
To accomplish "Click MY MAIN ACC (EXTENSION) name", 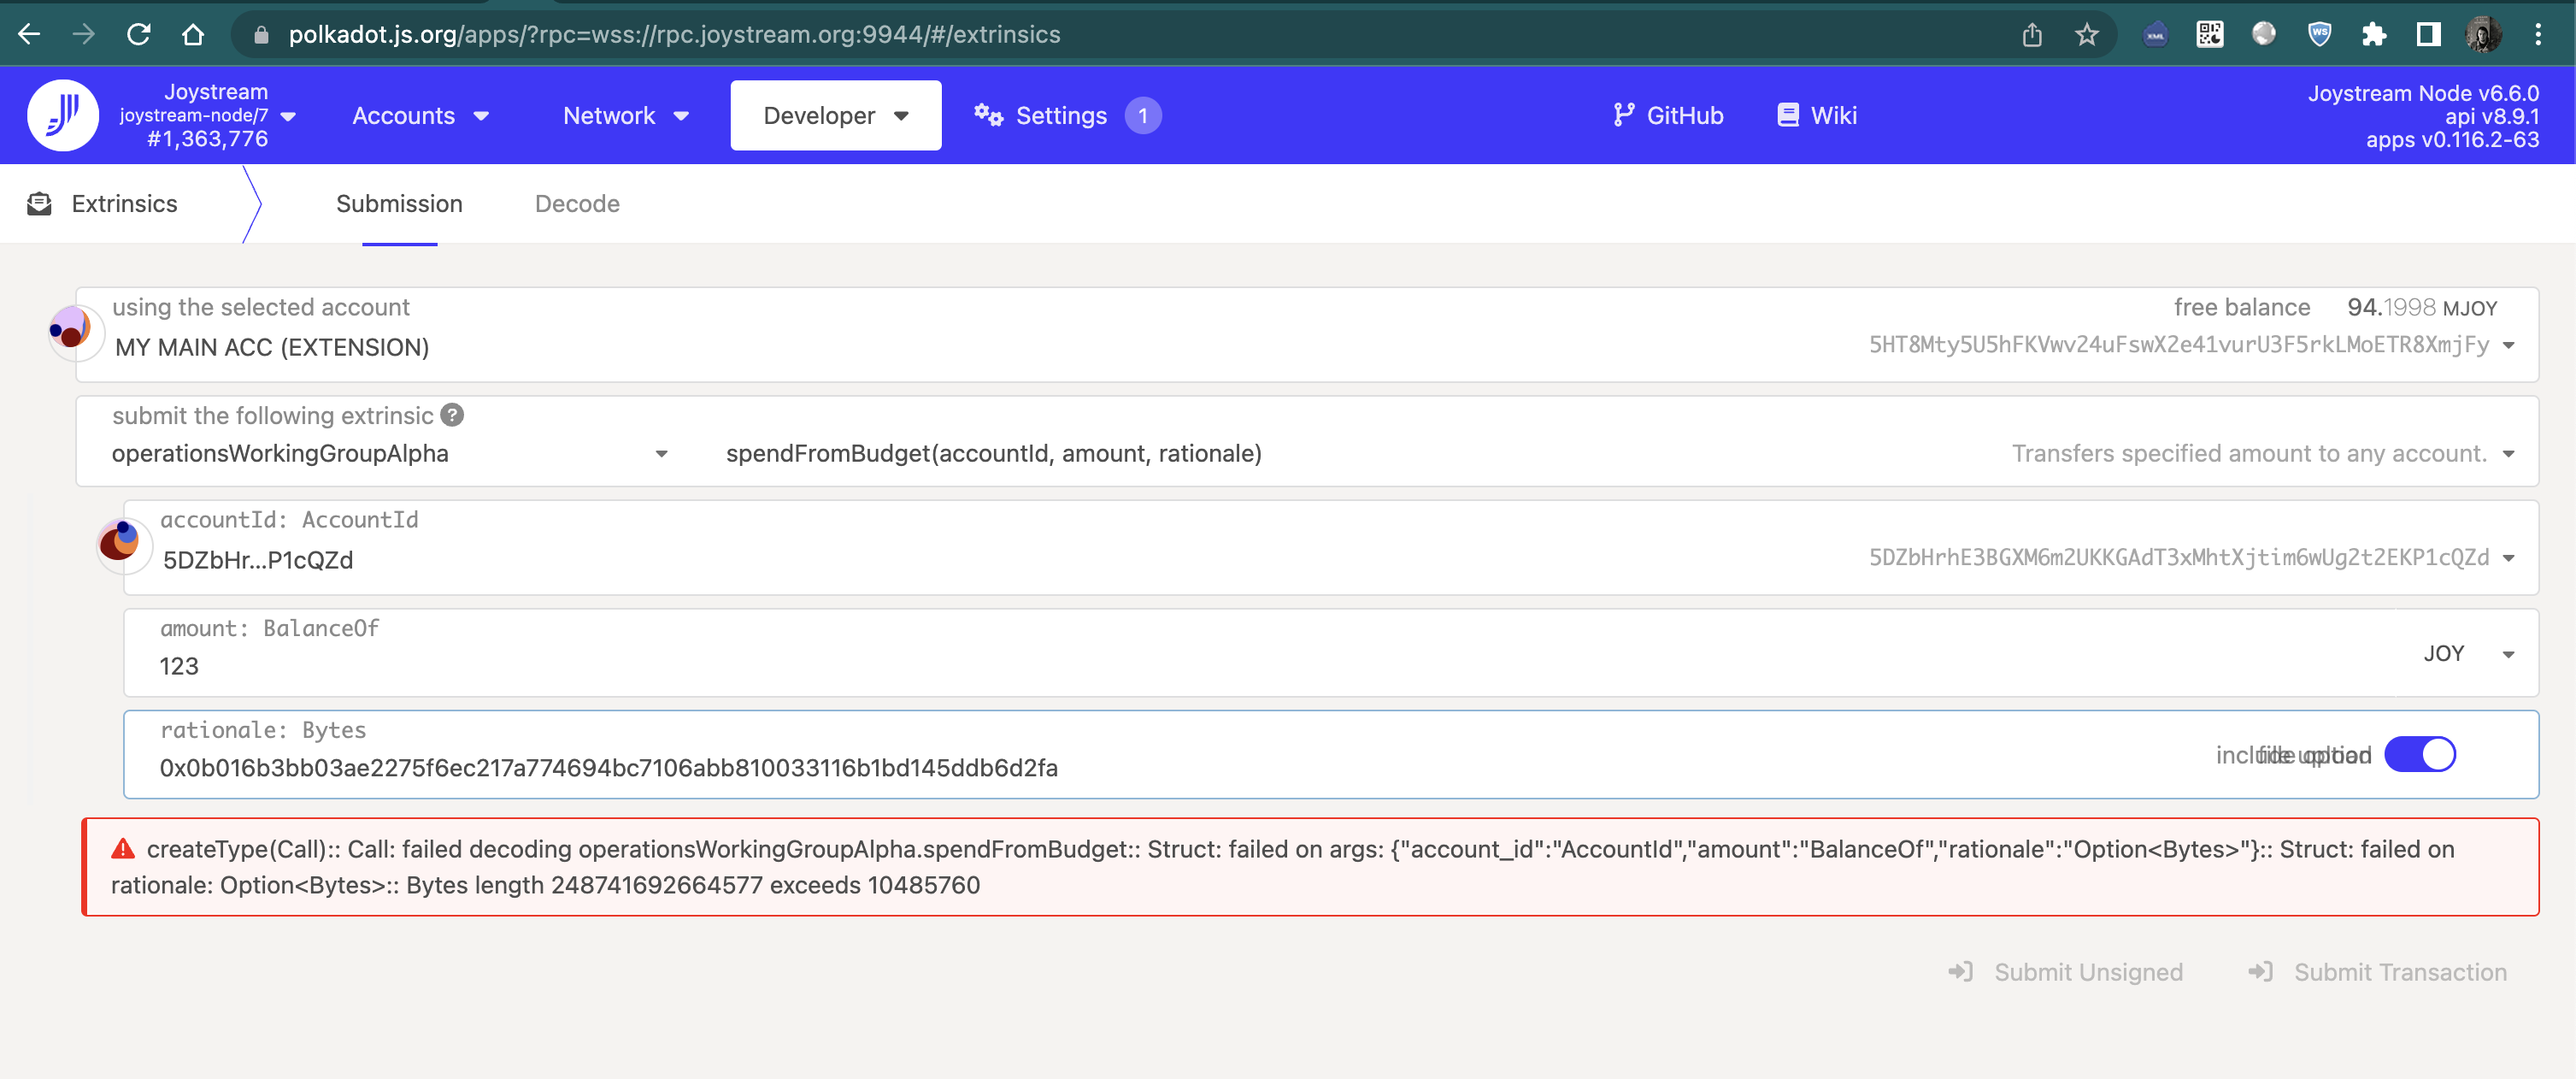I will click(x=272, y=347).
